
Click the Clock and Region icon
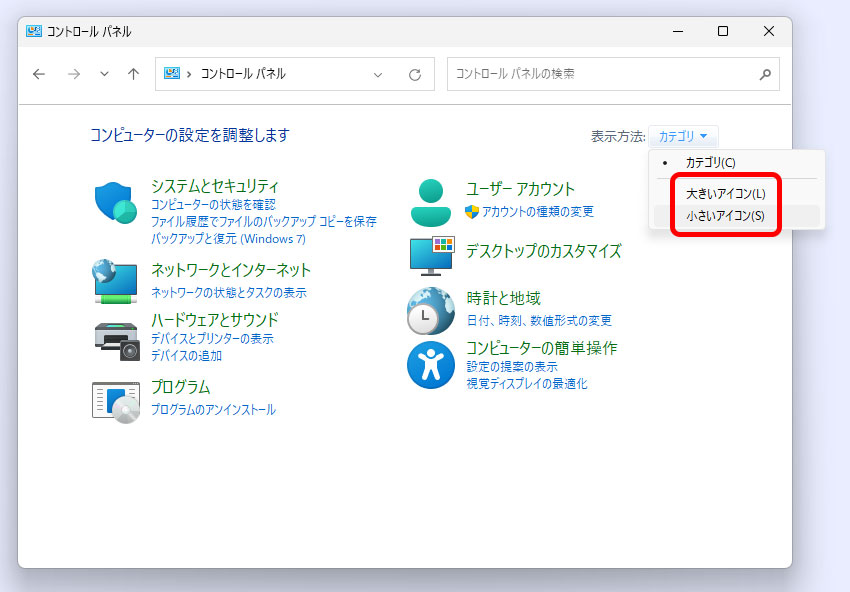pyautogui.click(x=431, y=310)
